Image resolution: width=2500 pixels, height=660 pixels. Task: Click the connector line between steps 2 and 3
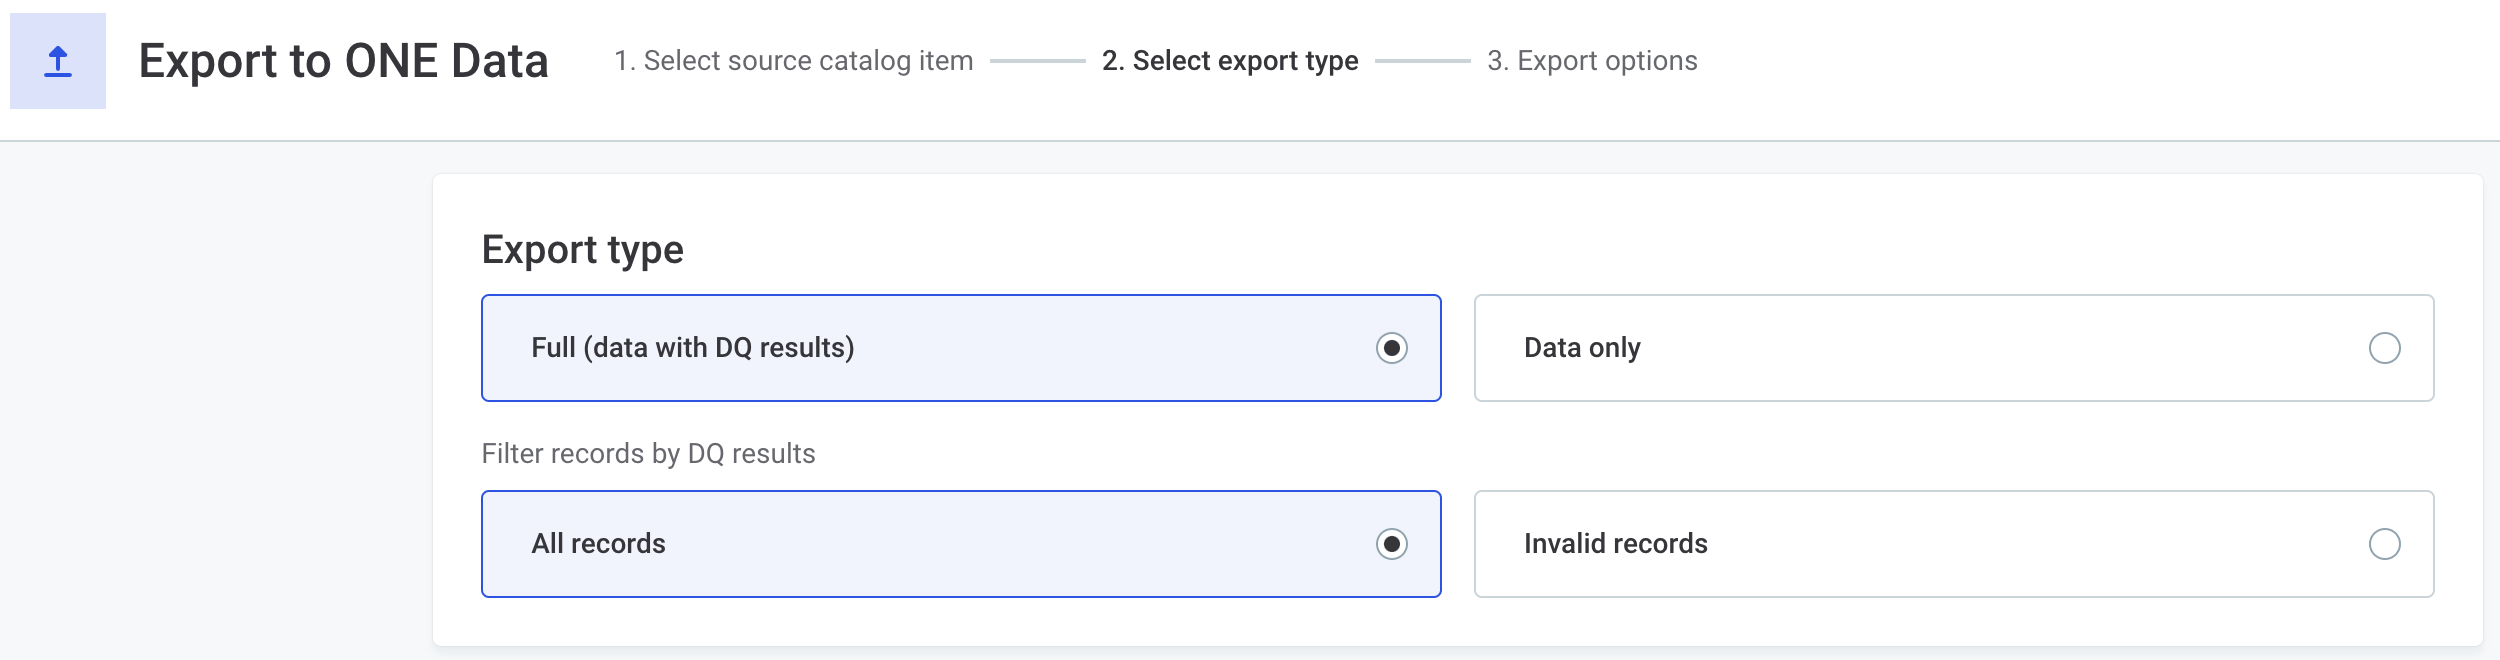pyautogui.click(x=1422, y=61)
